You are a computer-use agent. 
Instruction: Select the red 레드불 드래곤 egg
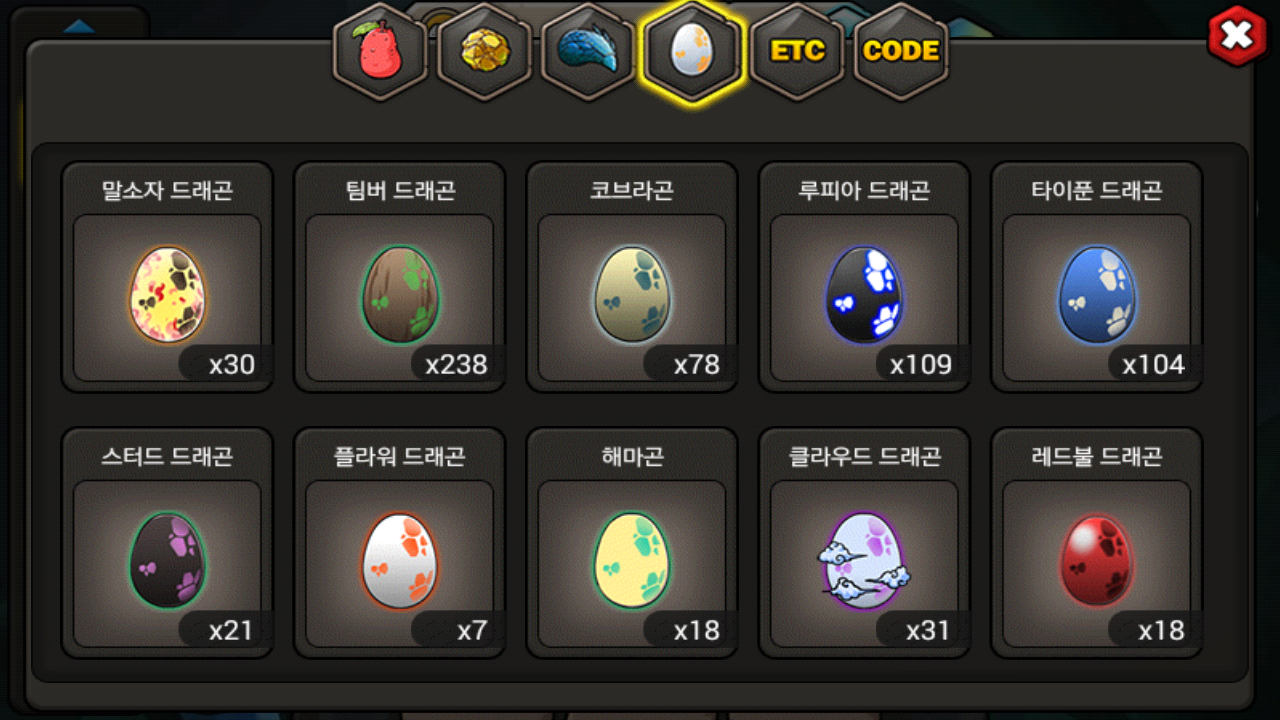(x=1096, y=561)
